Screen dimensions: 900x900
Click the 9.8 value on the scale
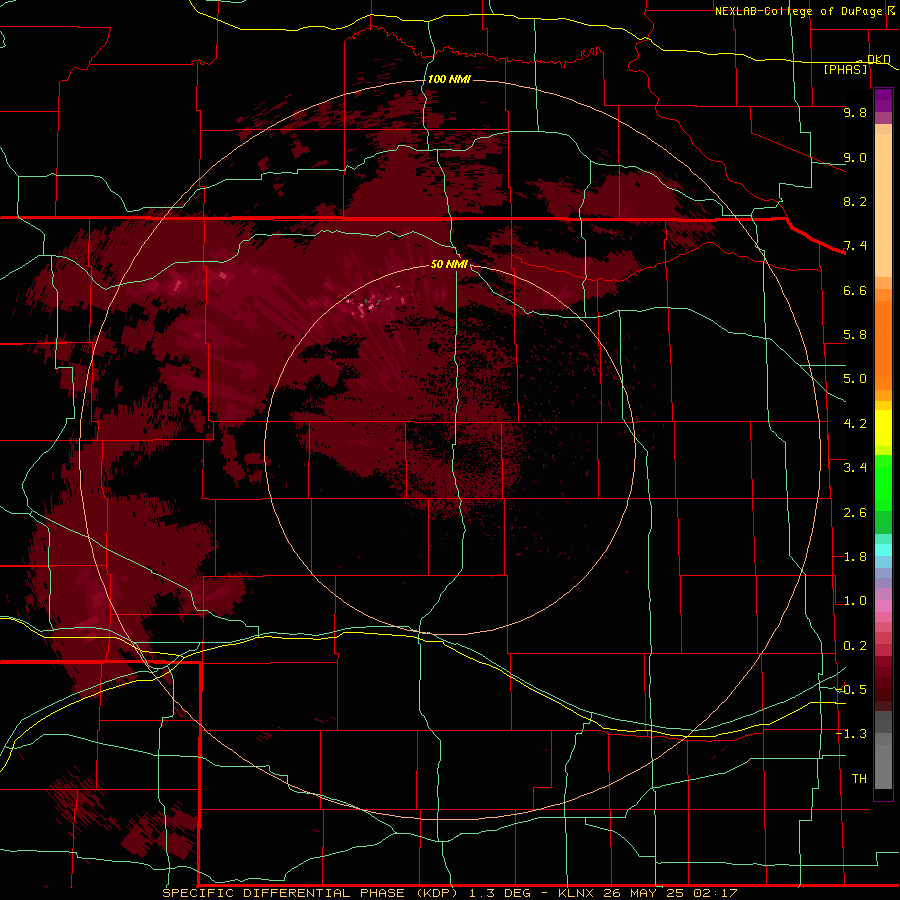click(855, 112)
